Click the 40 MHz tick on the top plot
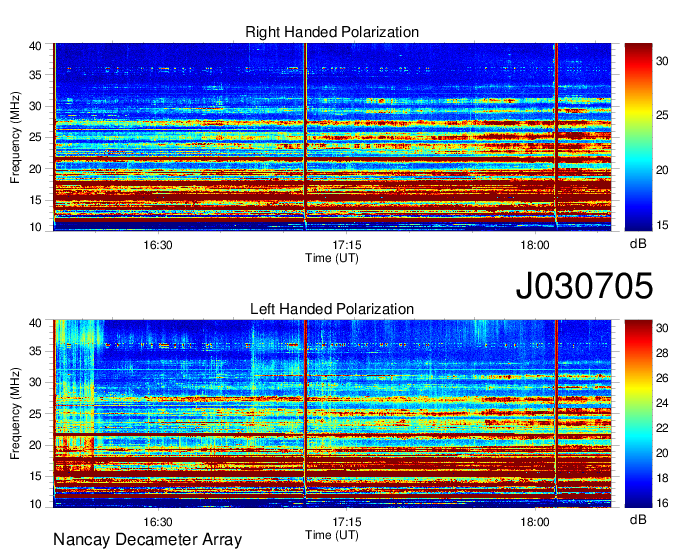Image resolution: width=680 pixels, height=552 pixels. click(35, 46)
